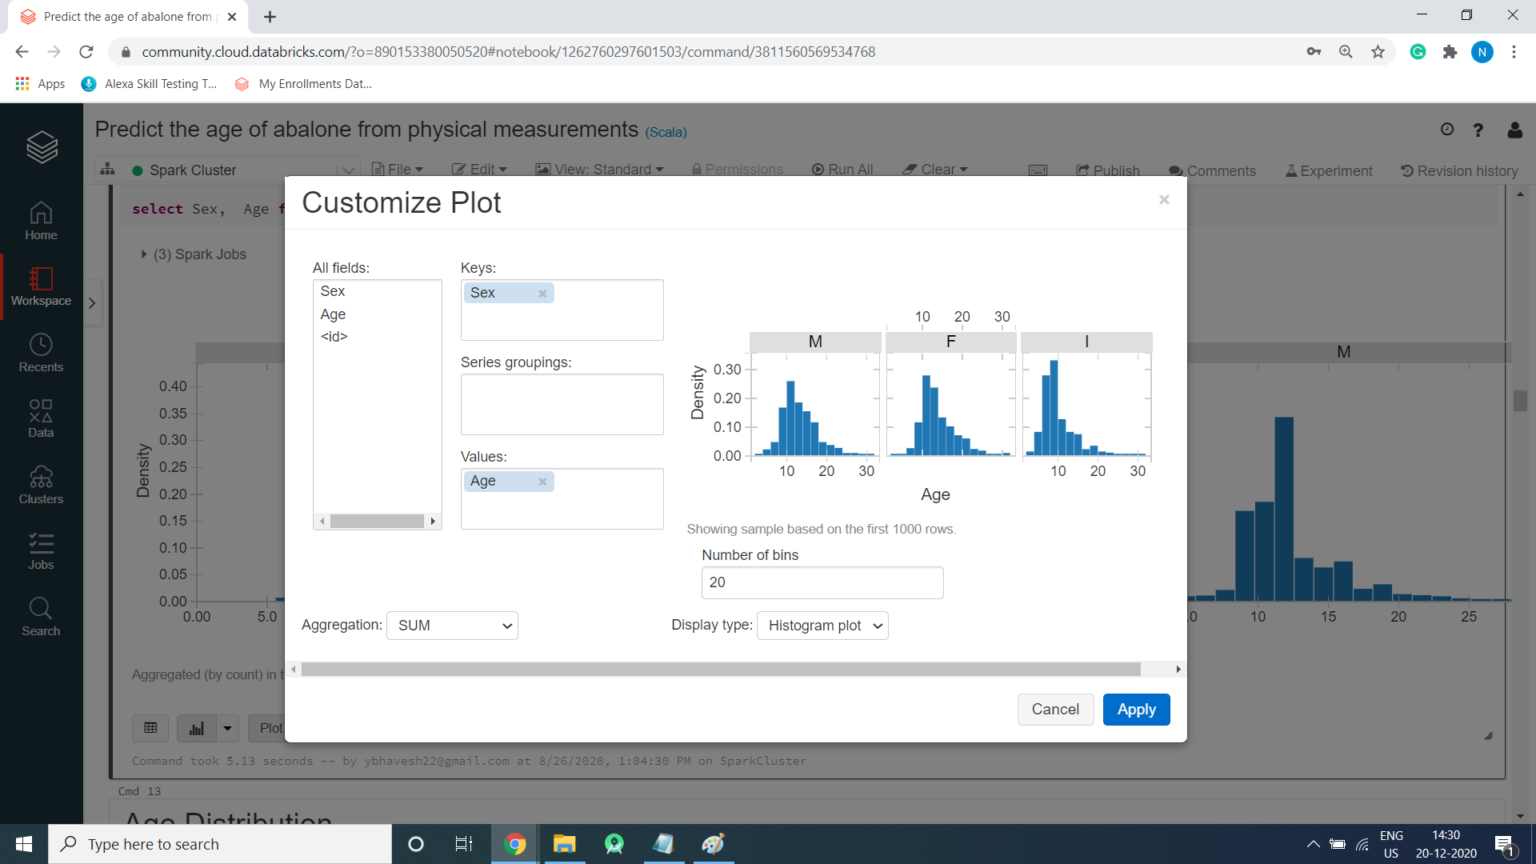Open the Jobs sidebar icon
This screenshot has height=864, width=1536.
41,551
